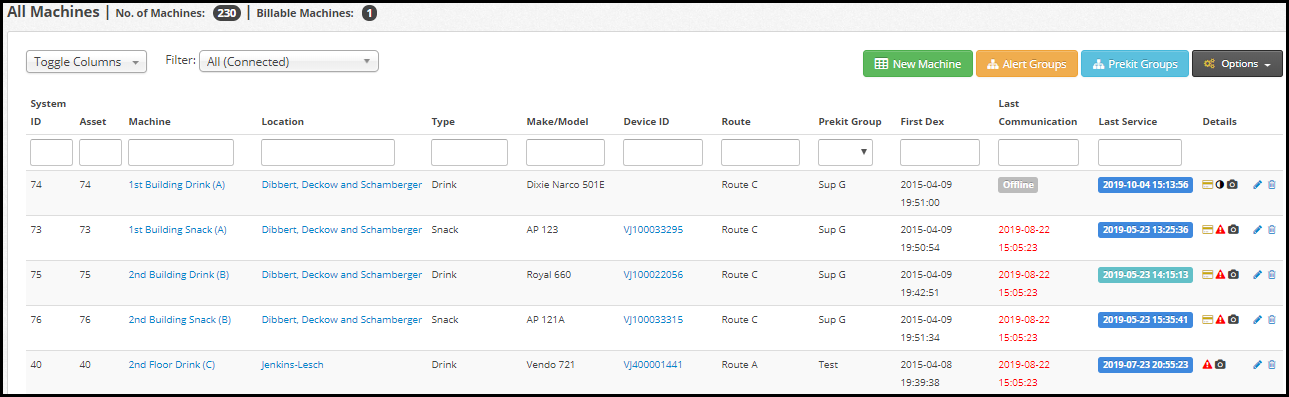The width and height of the screenshot is (1289, 397).
Task: Click the 2019-05-23 14:15:13 teal service badge
Action: 1145,275
